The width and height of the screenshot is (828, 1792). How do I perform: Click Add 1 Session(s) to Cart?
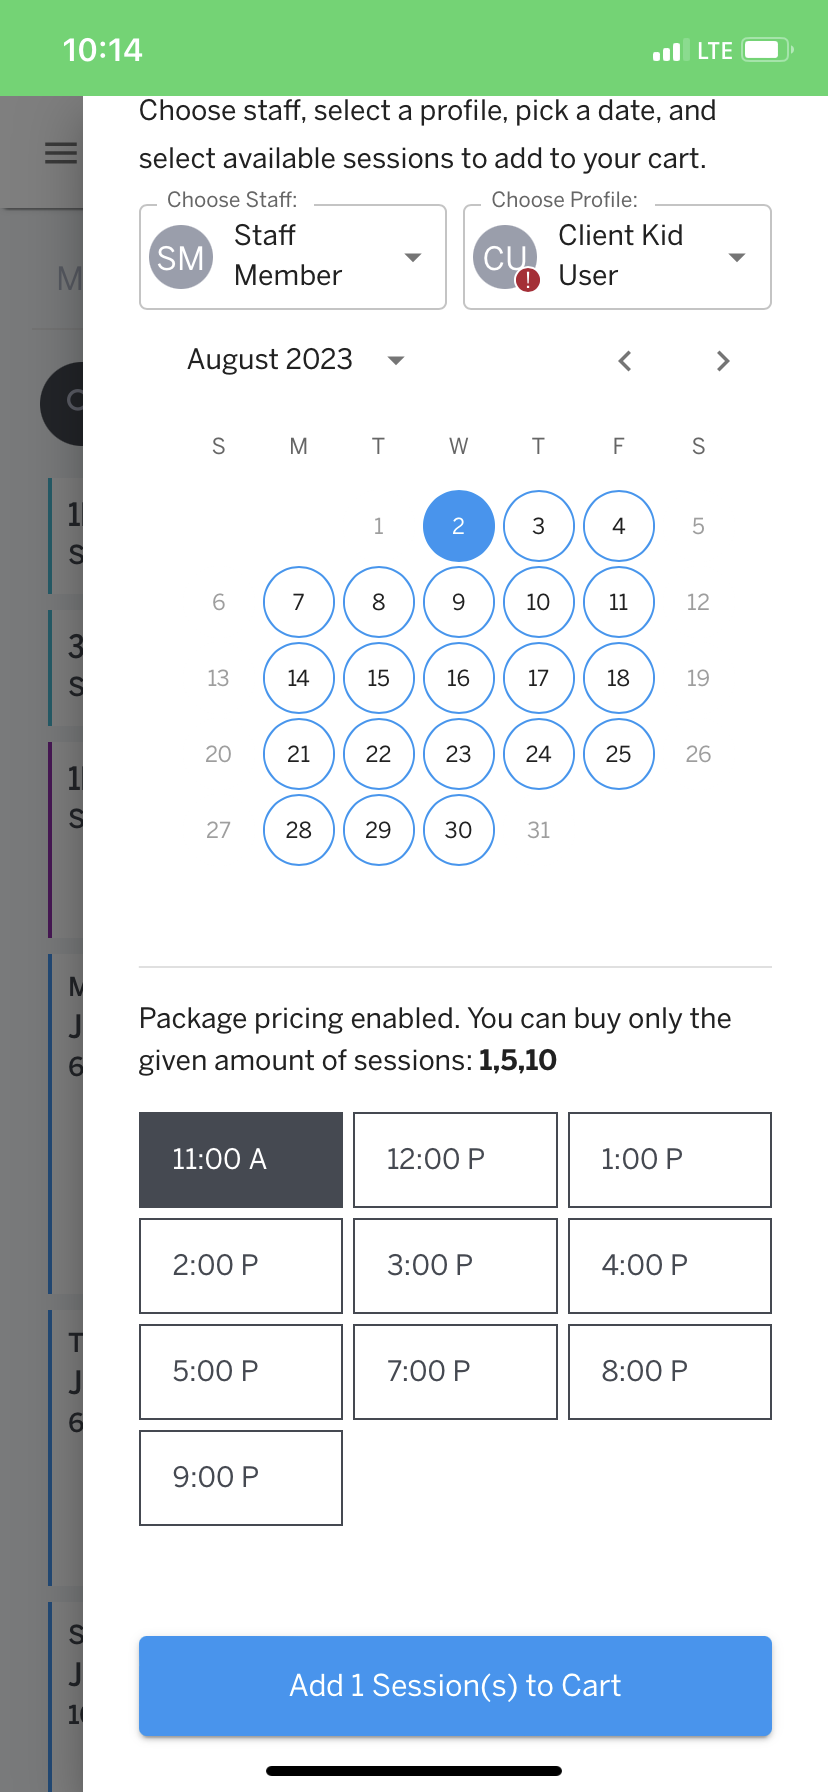(x=454, y=1685)
